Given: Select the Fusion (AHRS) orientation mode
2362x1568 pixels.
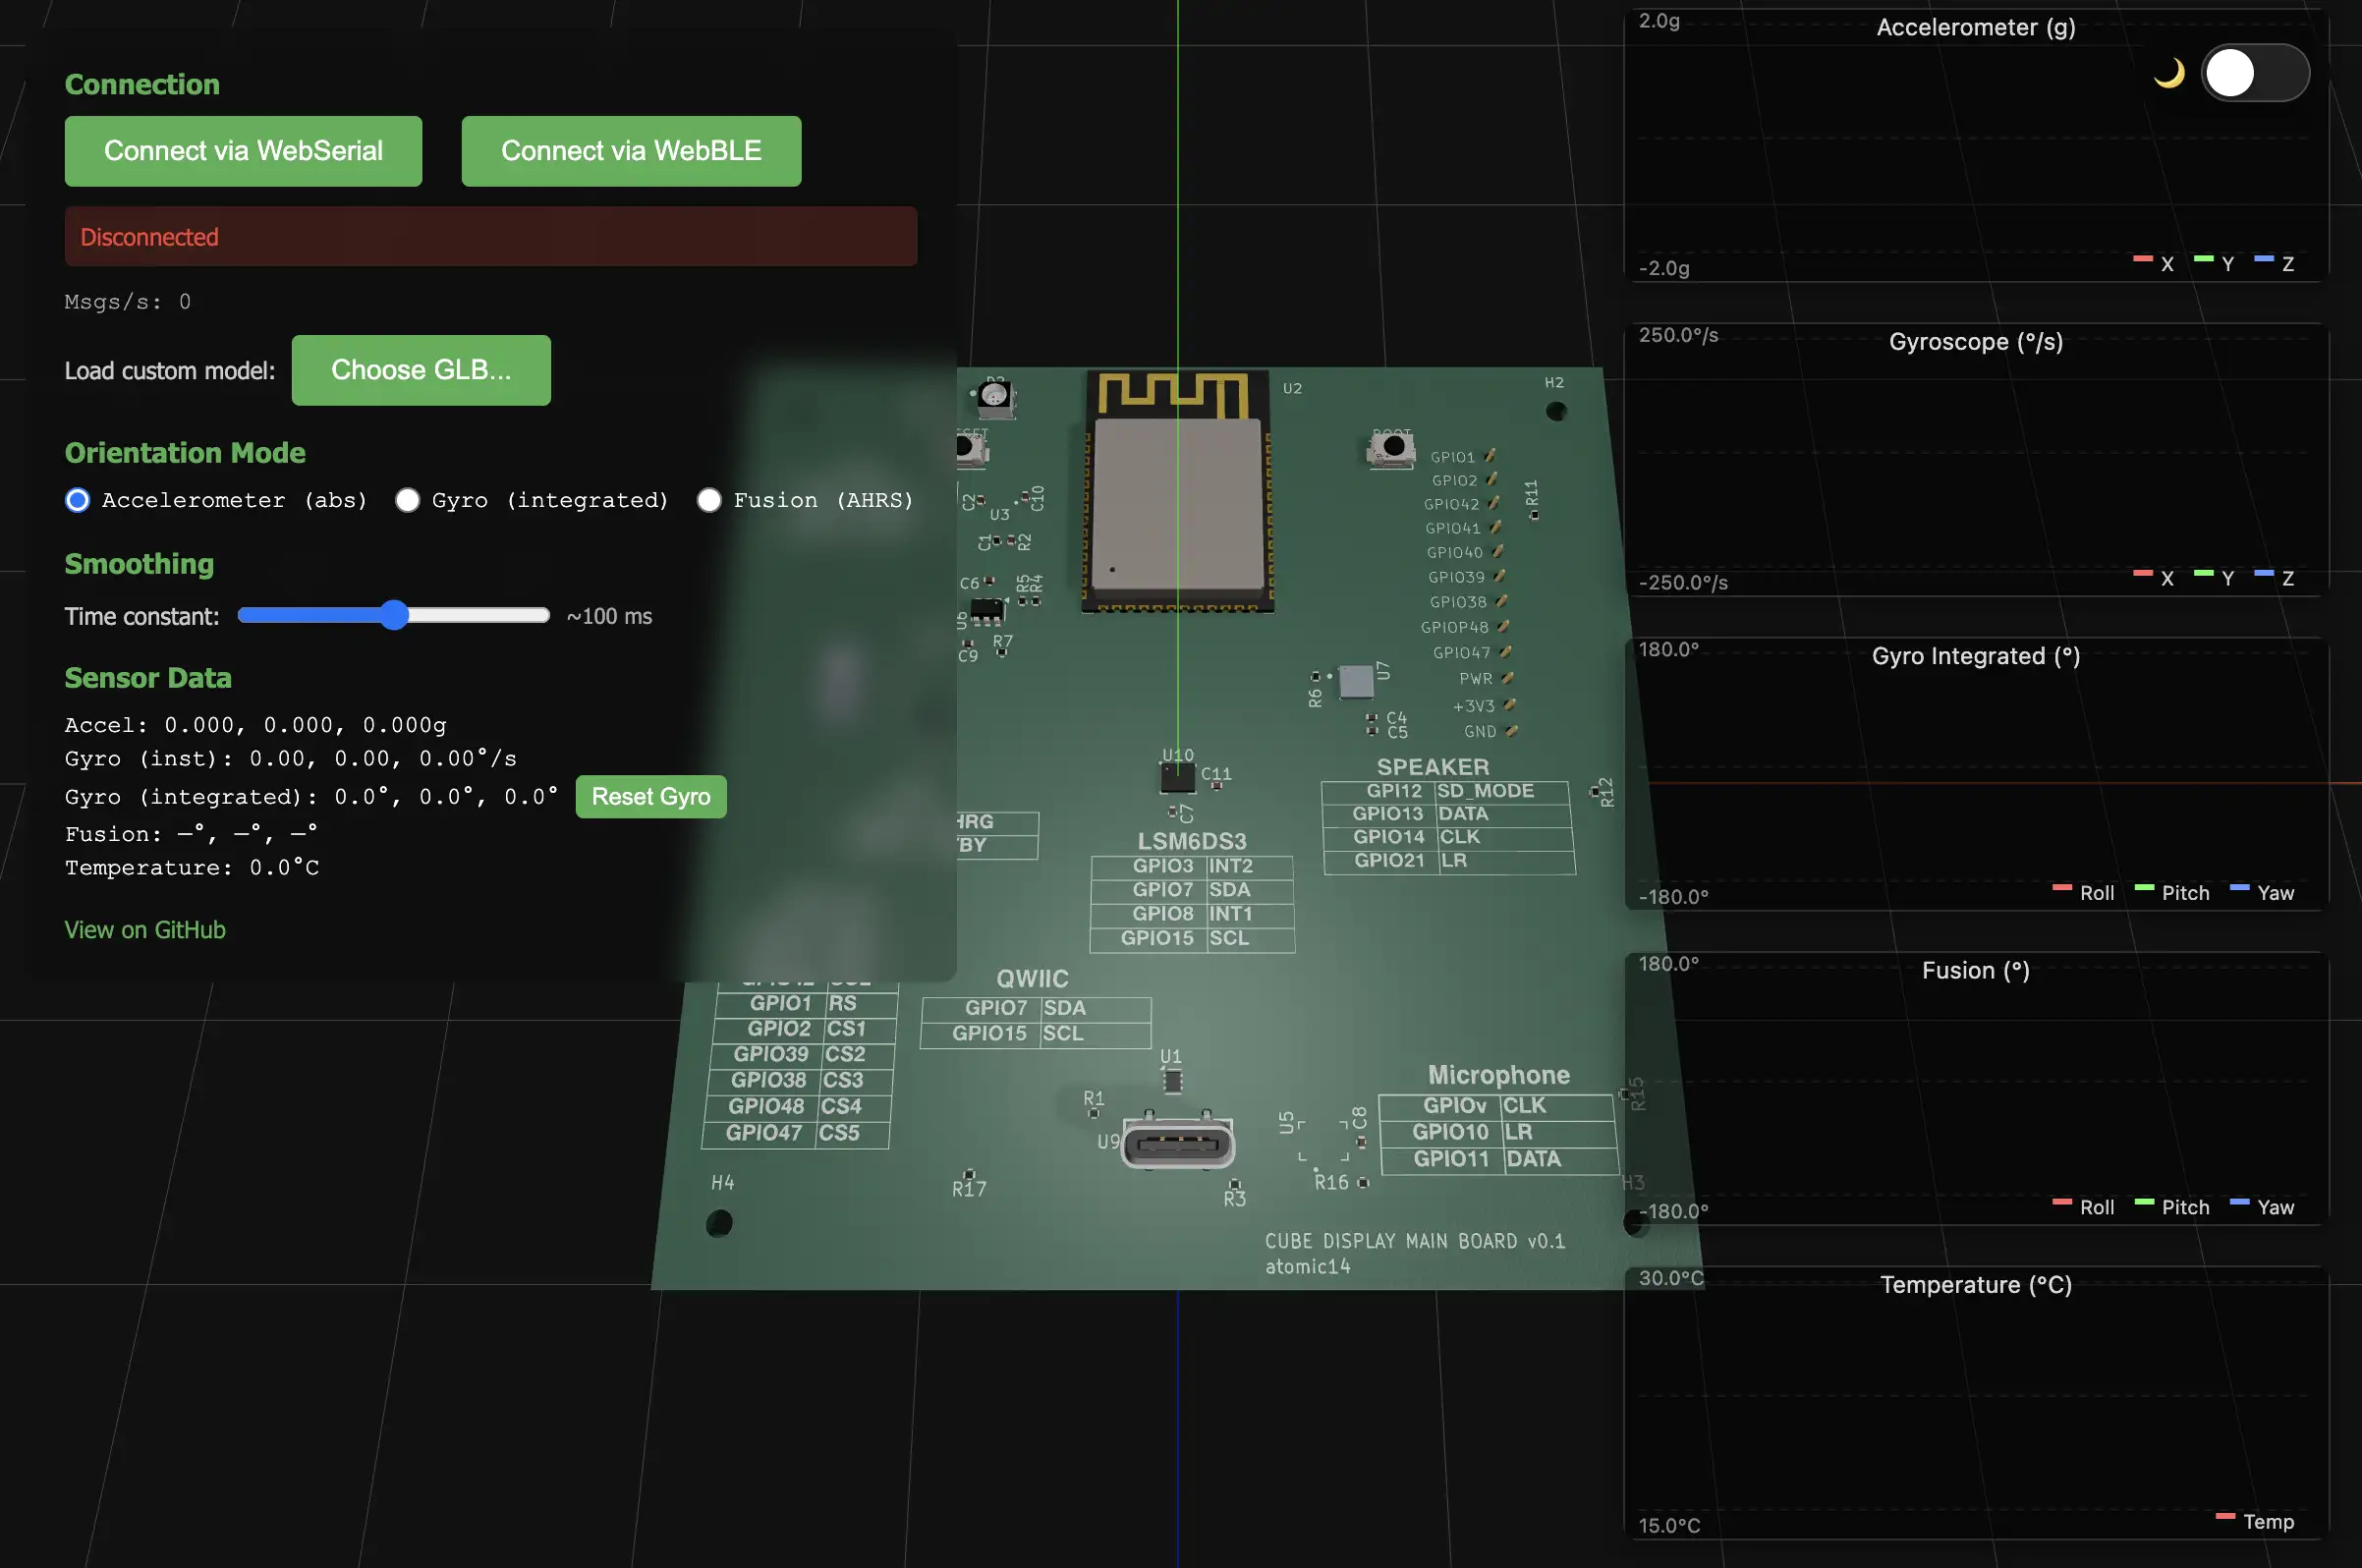Looking at the screenshot, I should tap(709, 500).
